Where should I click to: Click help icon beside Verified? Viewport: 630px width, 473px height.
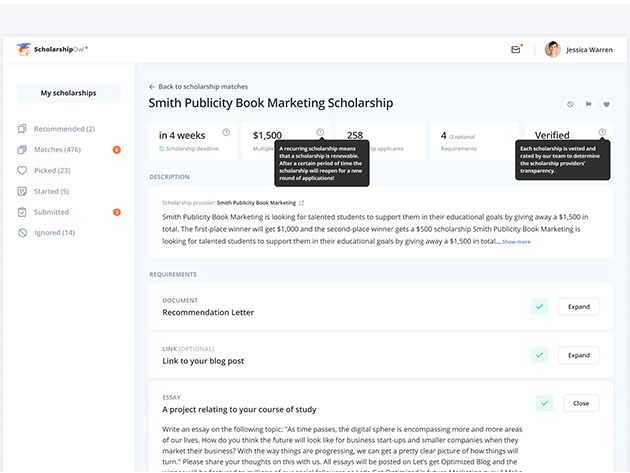(x=602, y=132)
